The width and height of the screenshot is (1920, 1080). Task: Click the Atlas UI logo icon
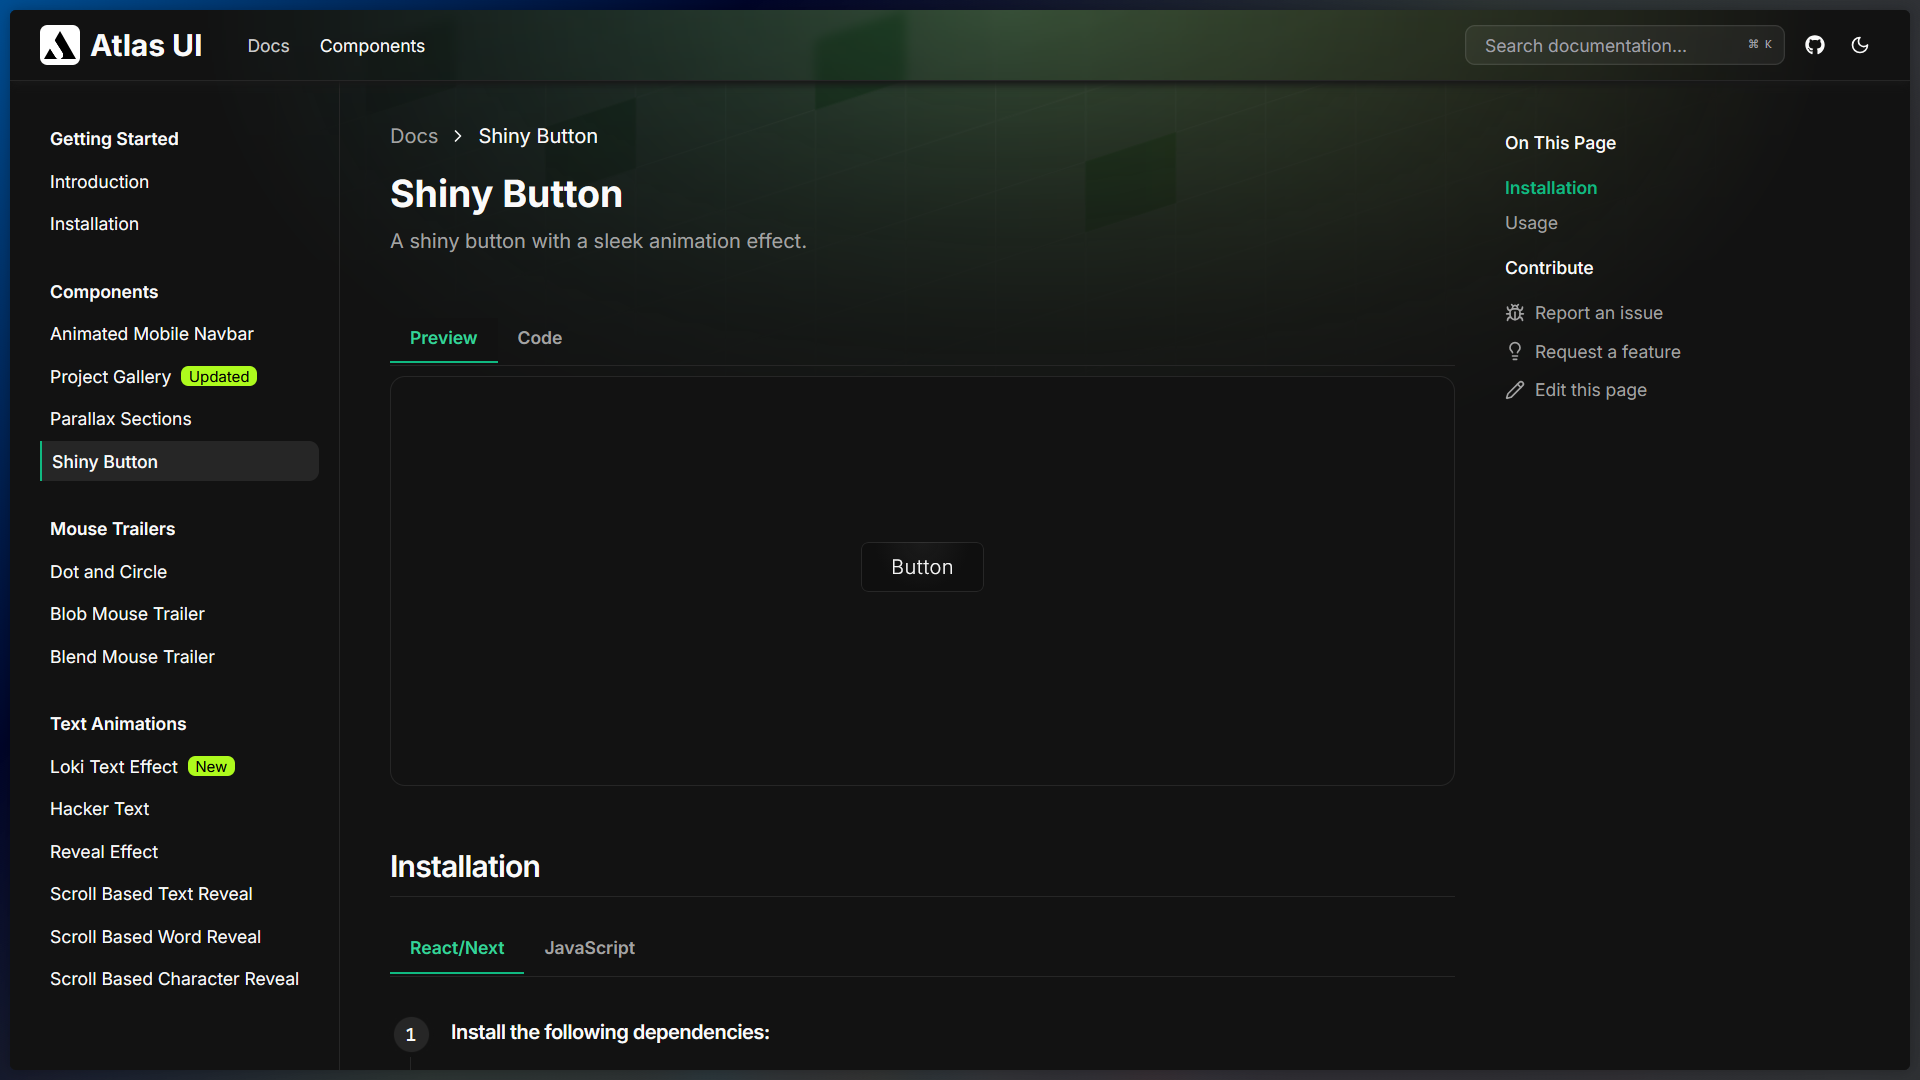60,45
